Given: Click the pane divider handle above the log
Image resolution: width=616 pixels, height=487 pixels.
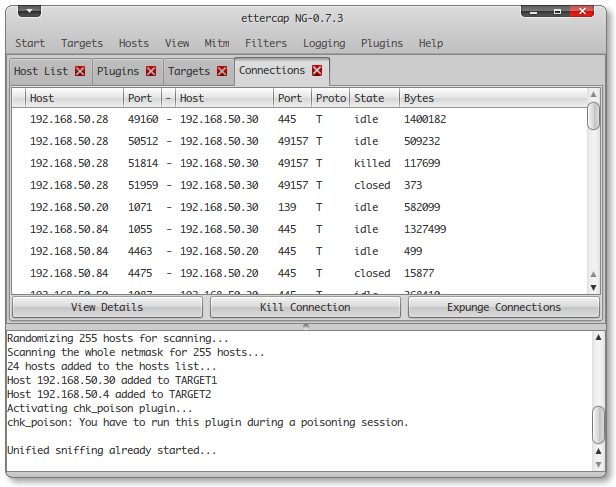Looking at the screenshot, I should [306, 326].
